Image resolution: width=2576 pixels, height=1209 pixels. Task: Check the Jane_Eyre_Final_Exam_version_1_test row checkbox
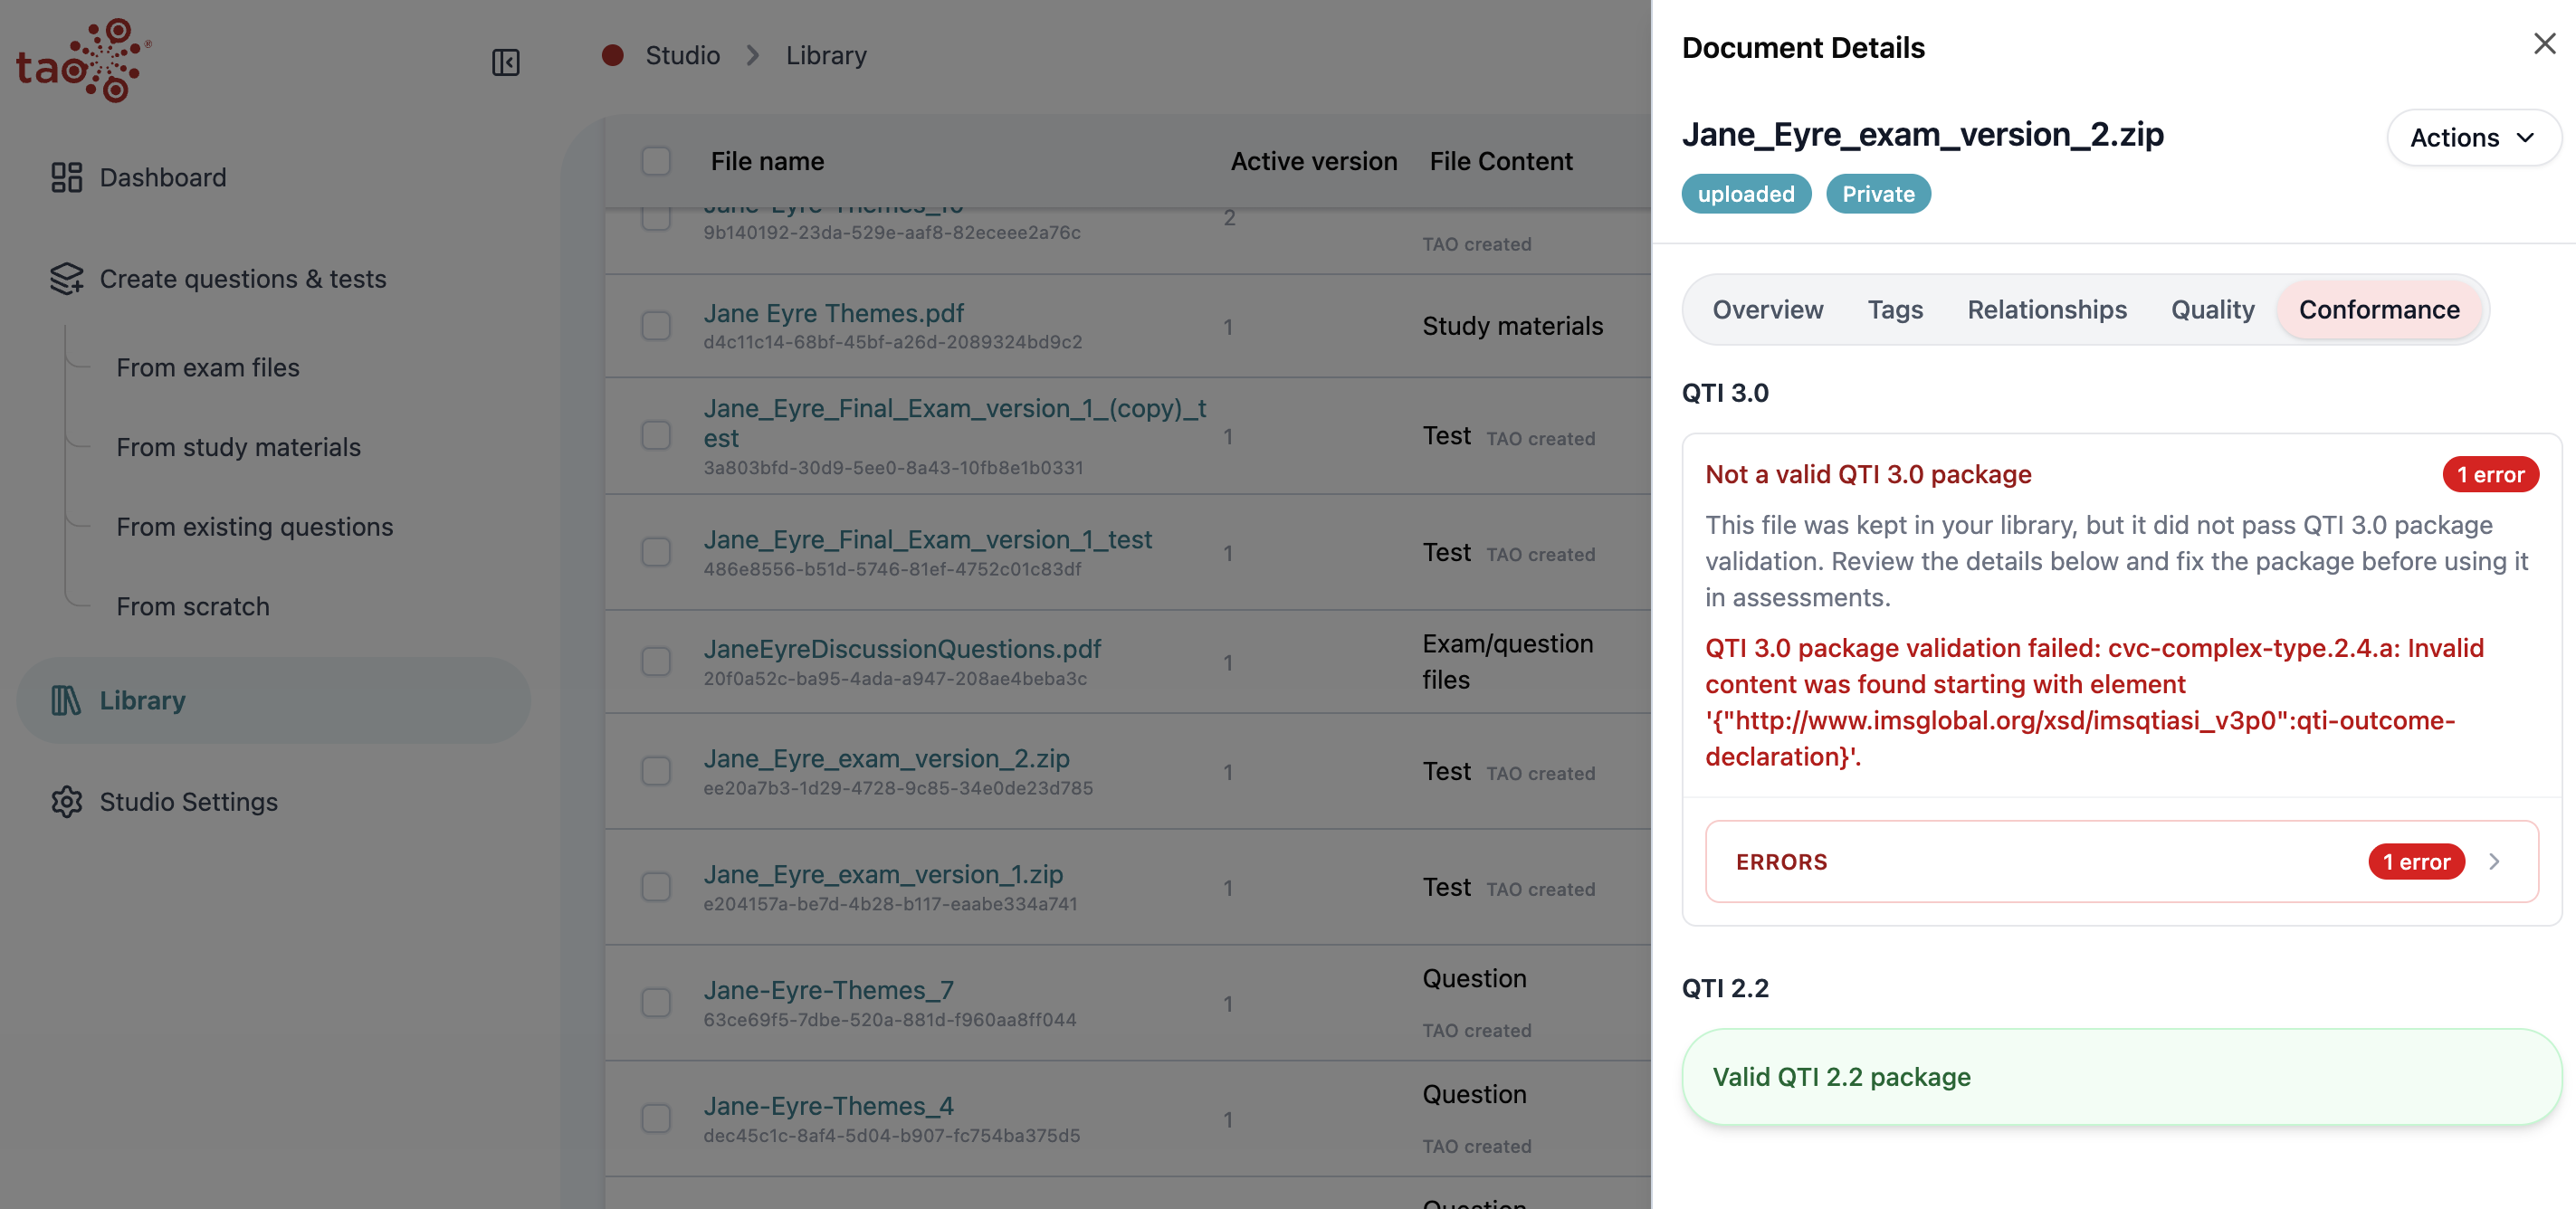point(656,552)
